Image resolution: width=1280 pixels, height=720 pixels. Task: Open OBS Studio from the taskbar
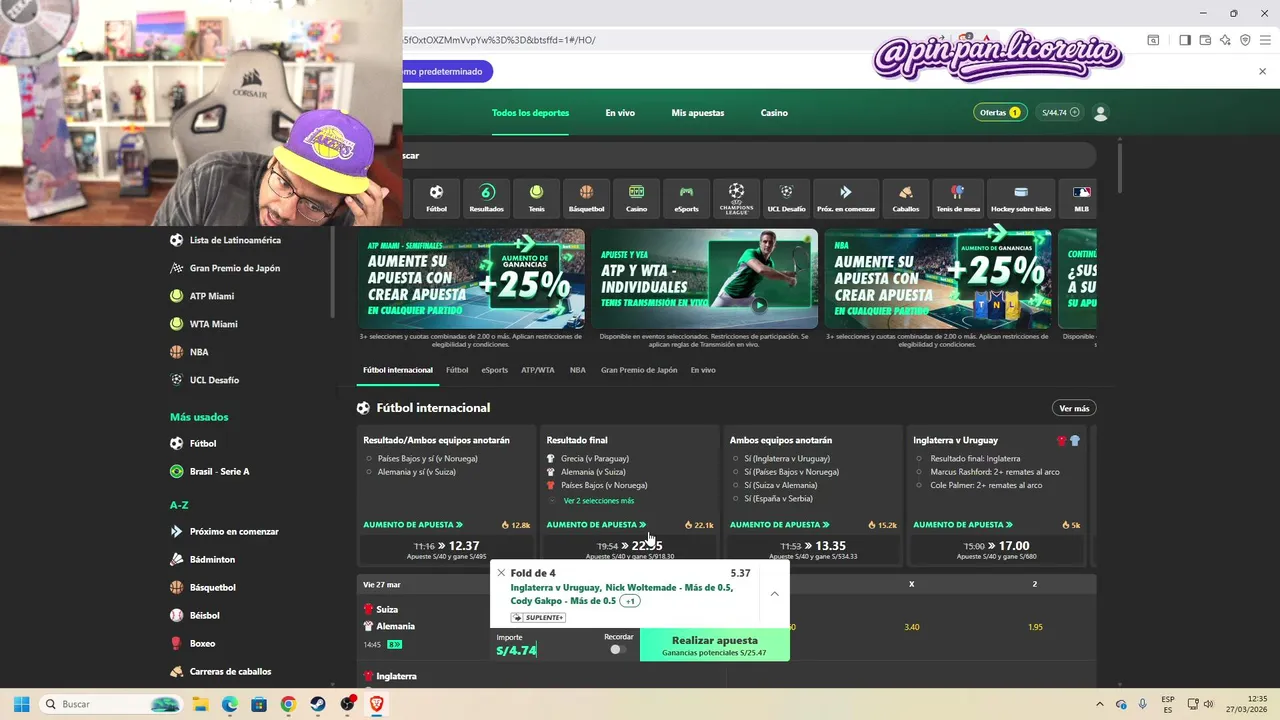point(348,704)
